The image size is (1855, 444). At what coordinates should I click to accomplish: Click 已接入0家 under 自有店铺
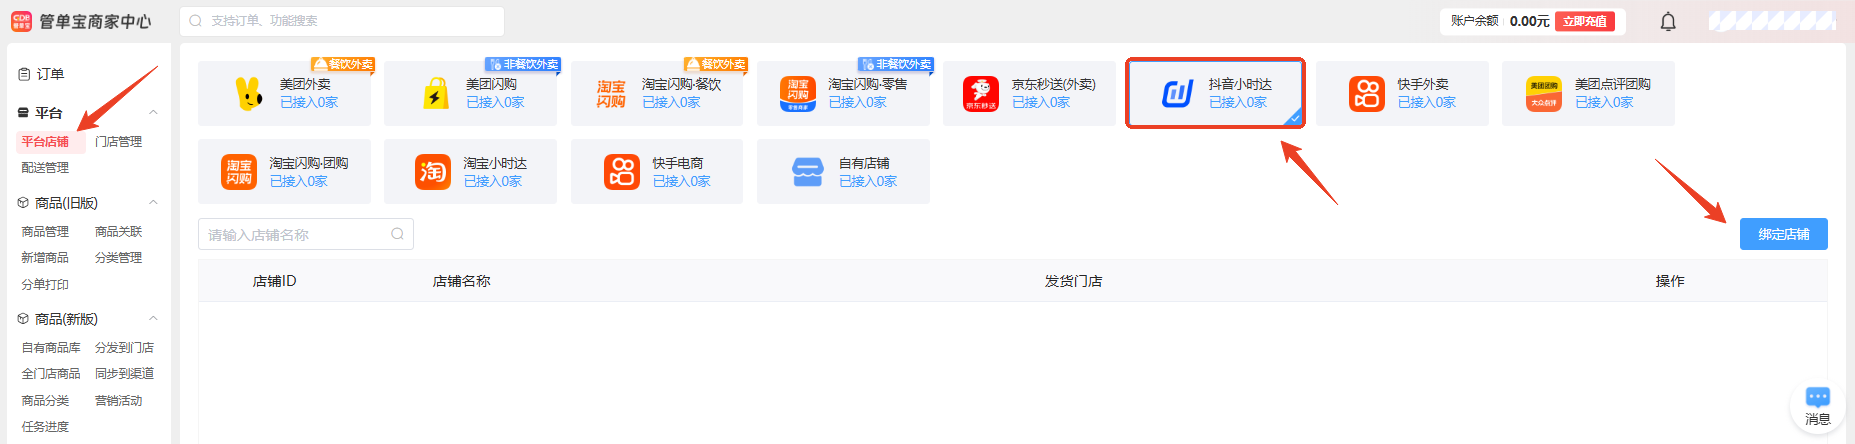point(868,182)
